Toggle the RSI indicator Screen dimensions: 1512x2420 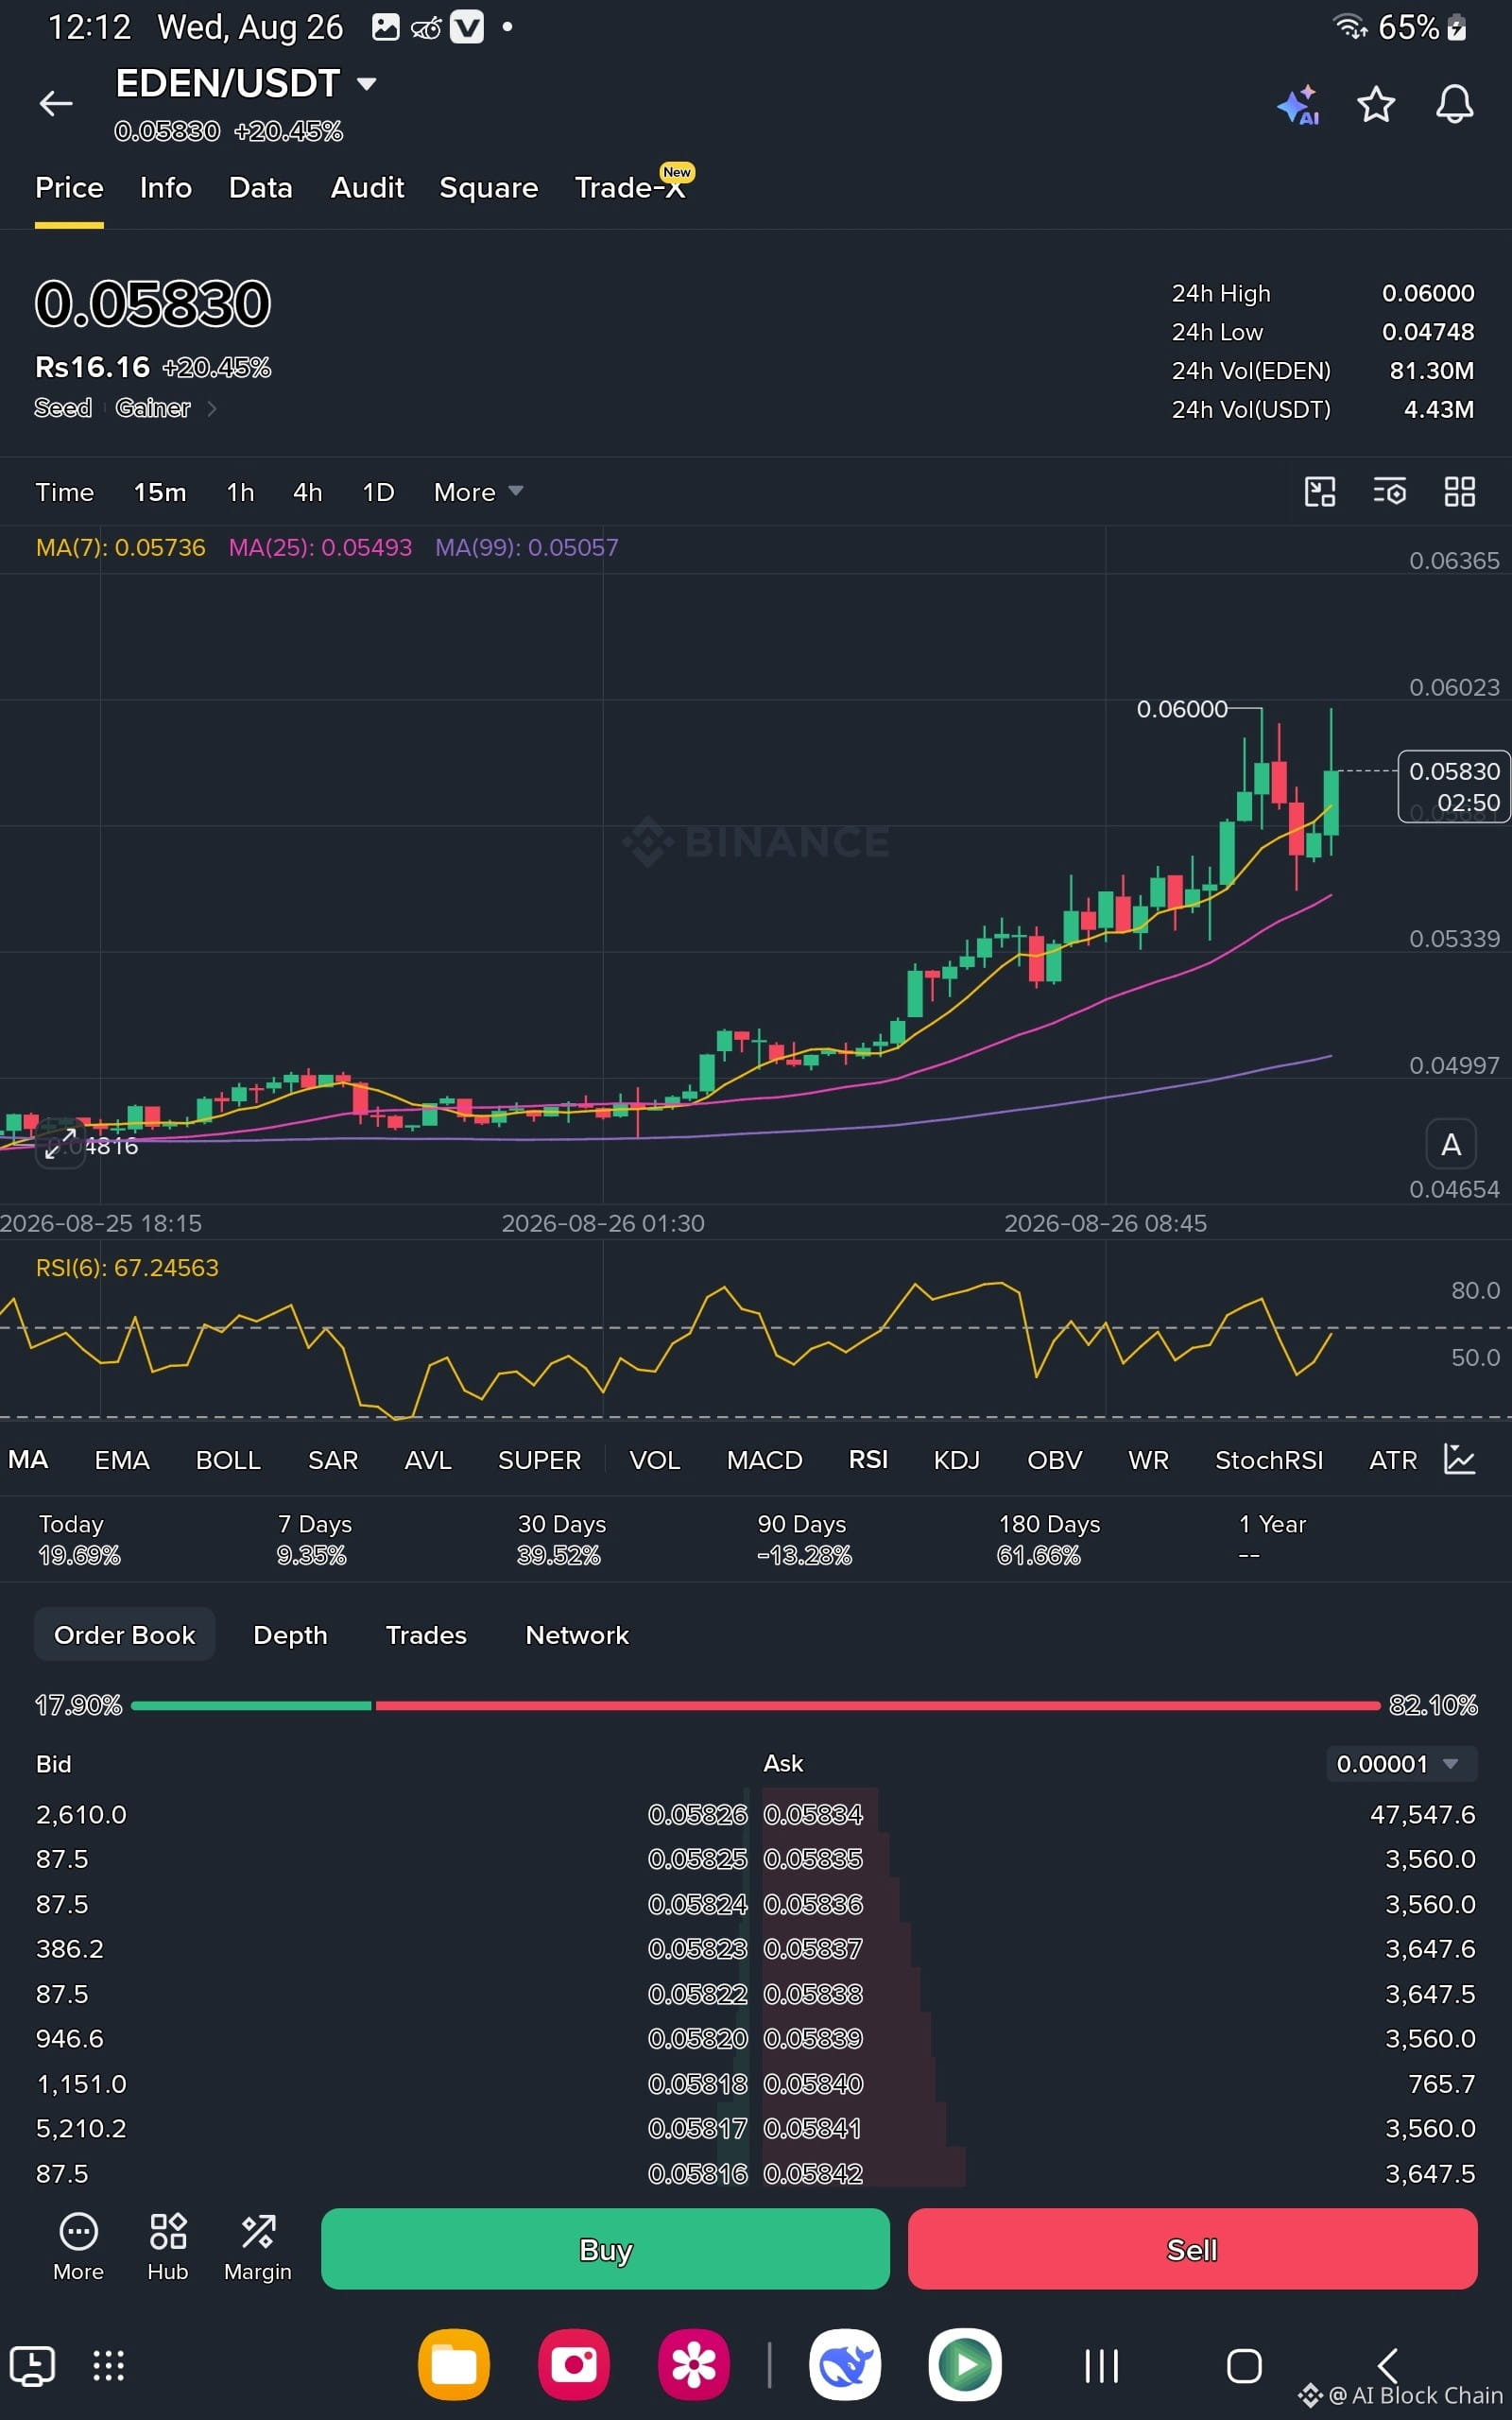click(x=868, y=1459)
